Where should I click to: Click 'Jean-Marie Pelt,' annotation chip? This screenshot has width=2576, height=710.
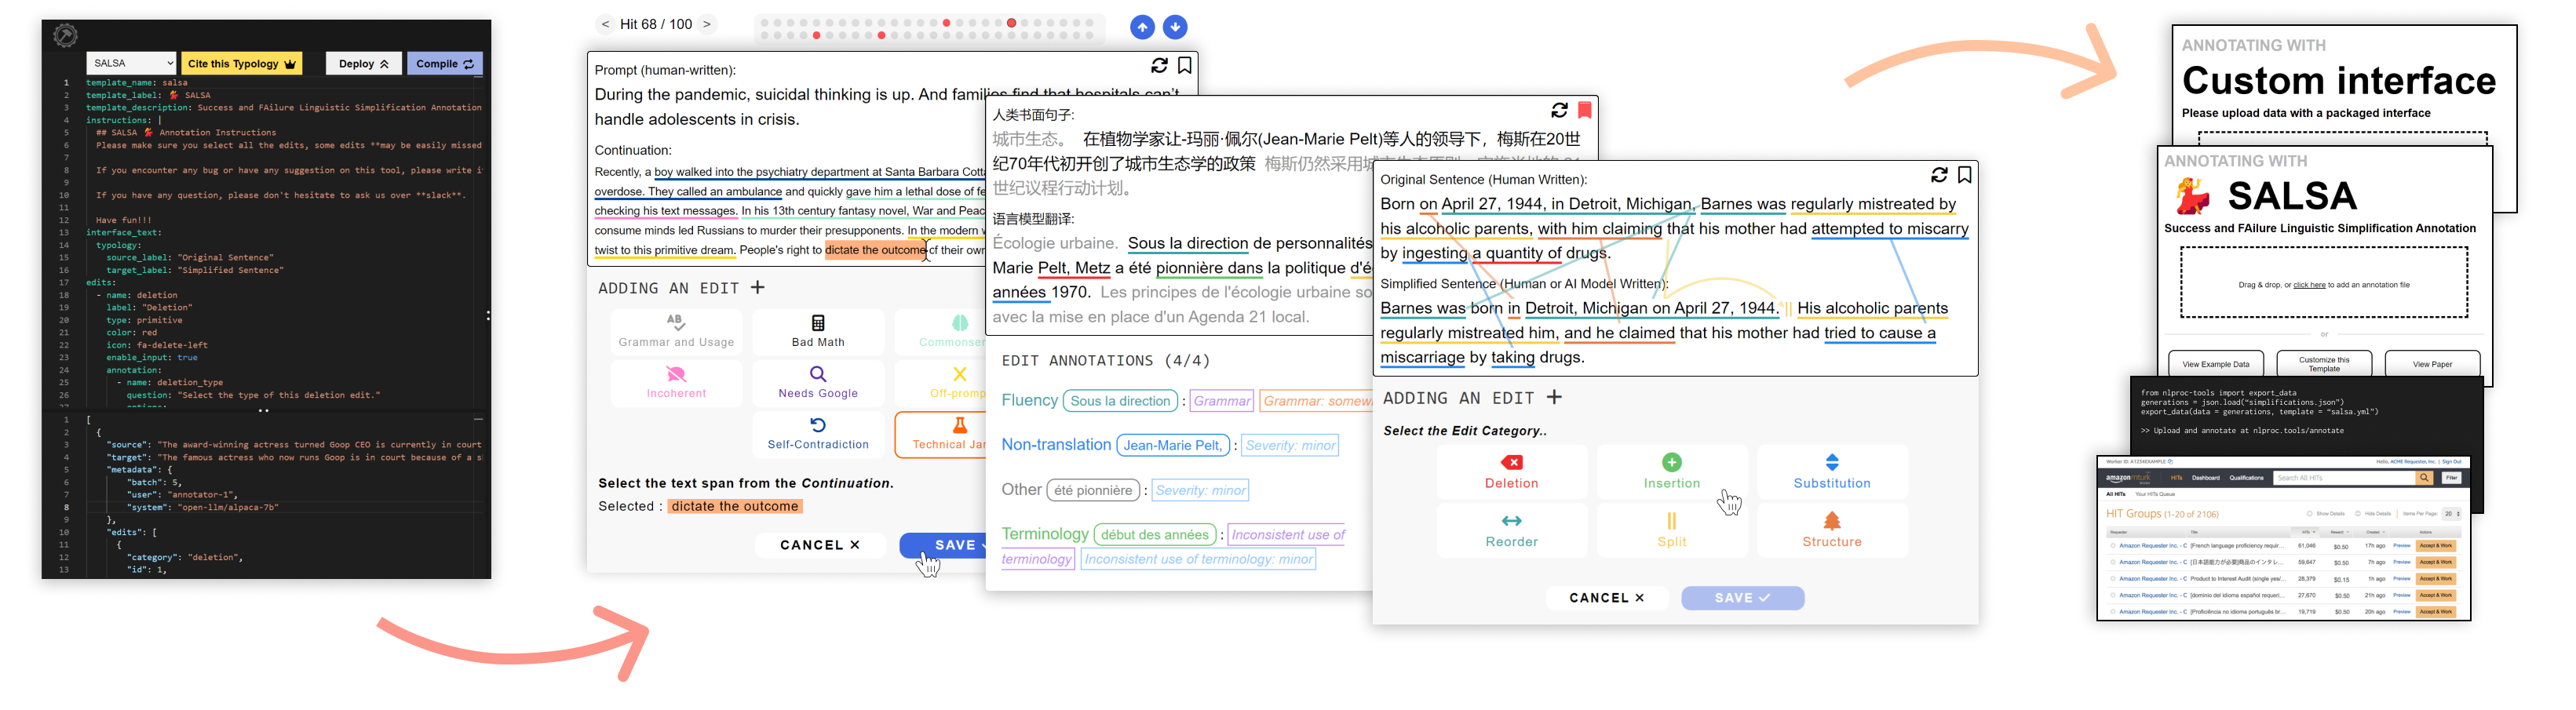click(1173, 446)
